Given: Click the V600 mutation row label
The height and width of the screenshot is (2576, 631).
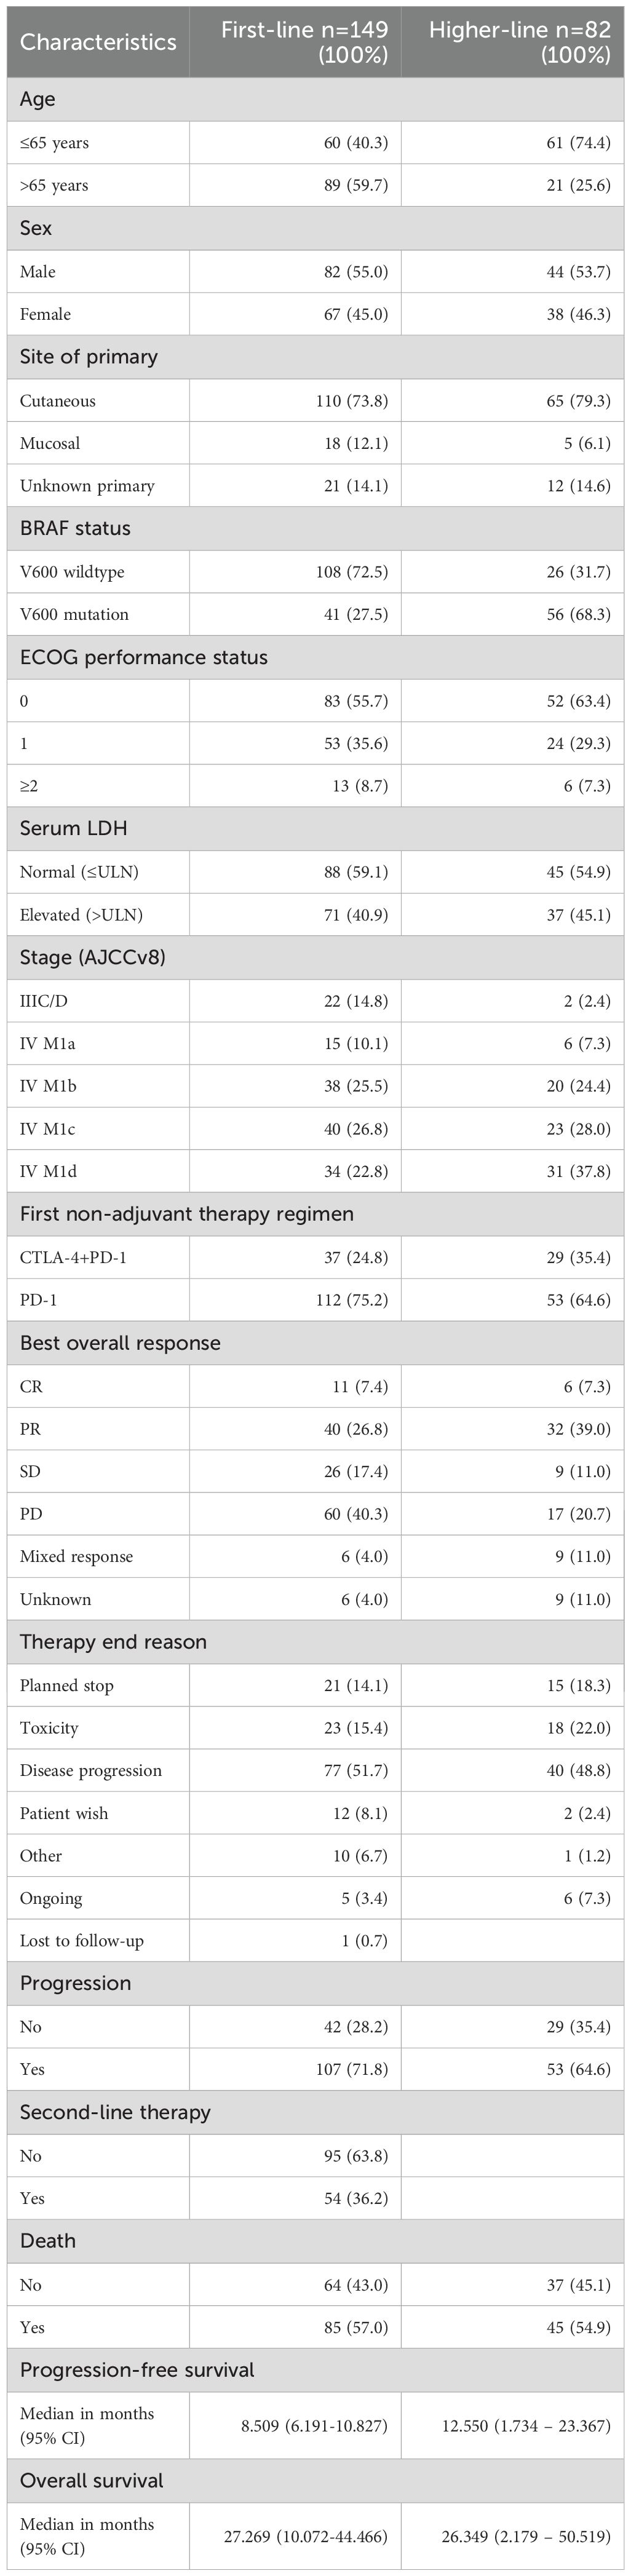Looking at the screenshot, I should (x=74, y=614).
